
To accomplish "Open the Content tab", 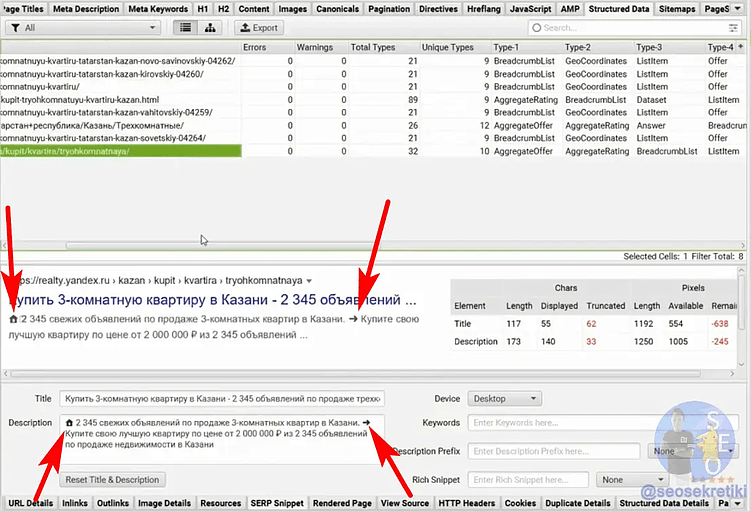I will point(254,9).
